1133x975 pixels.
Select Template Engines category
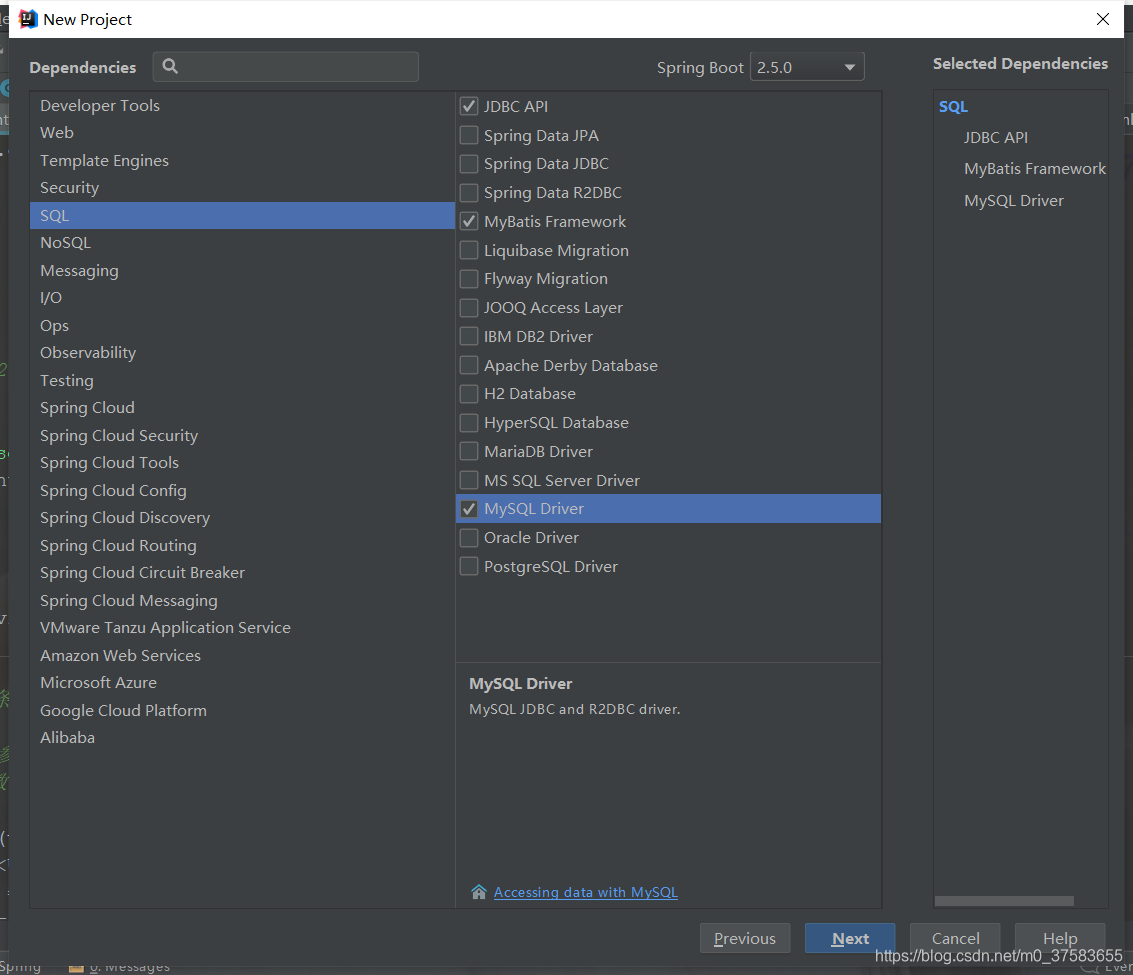[x=242, y=160]
